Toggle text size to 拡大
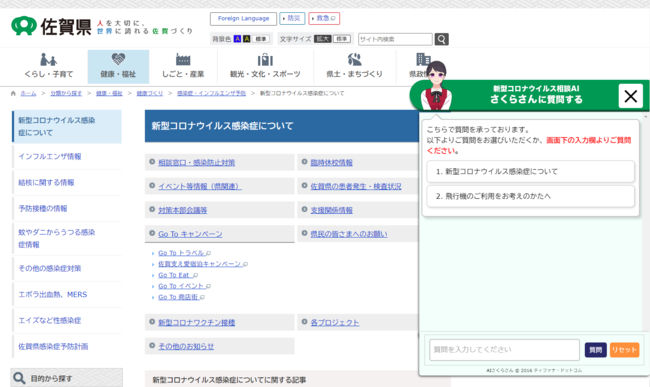The image size is (650, 387). (323, 39)
